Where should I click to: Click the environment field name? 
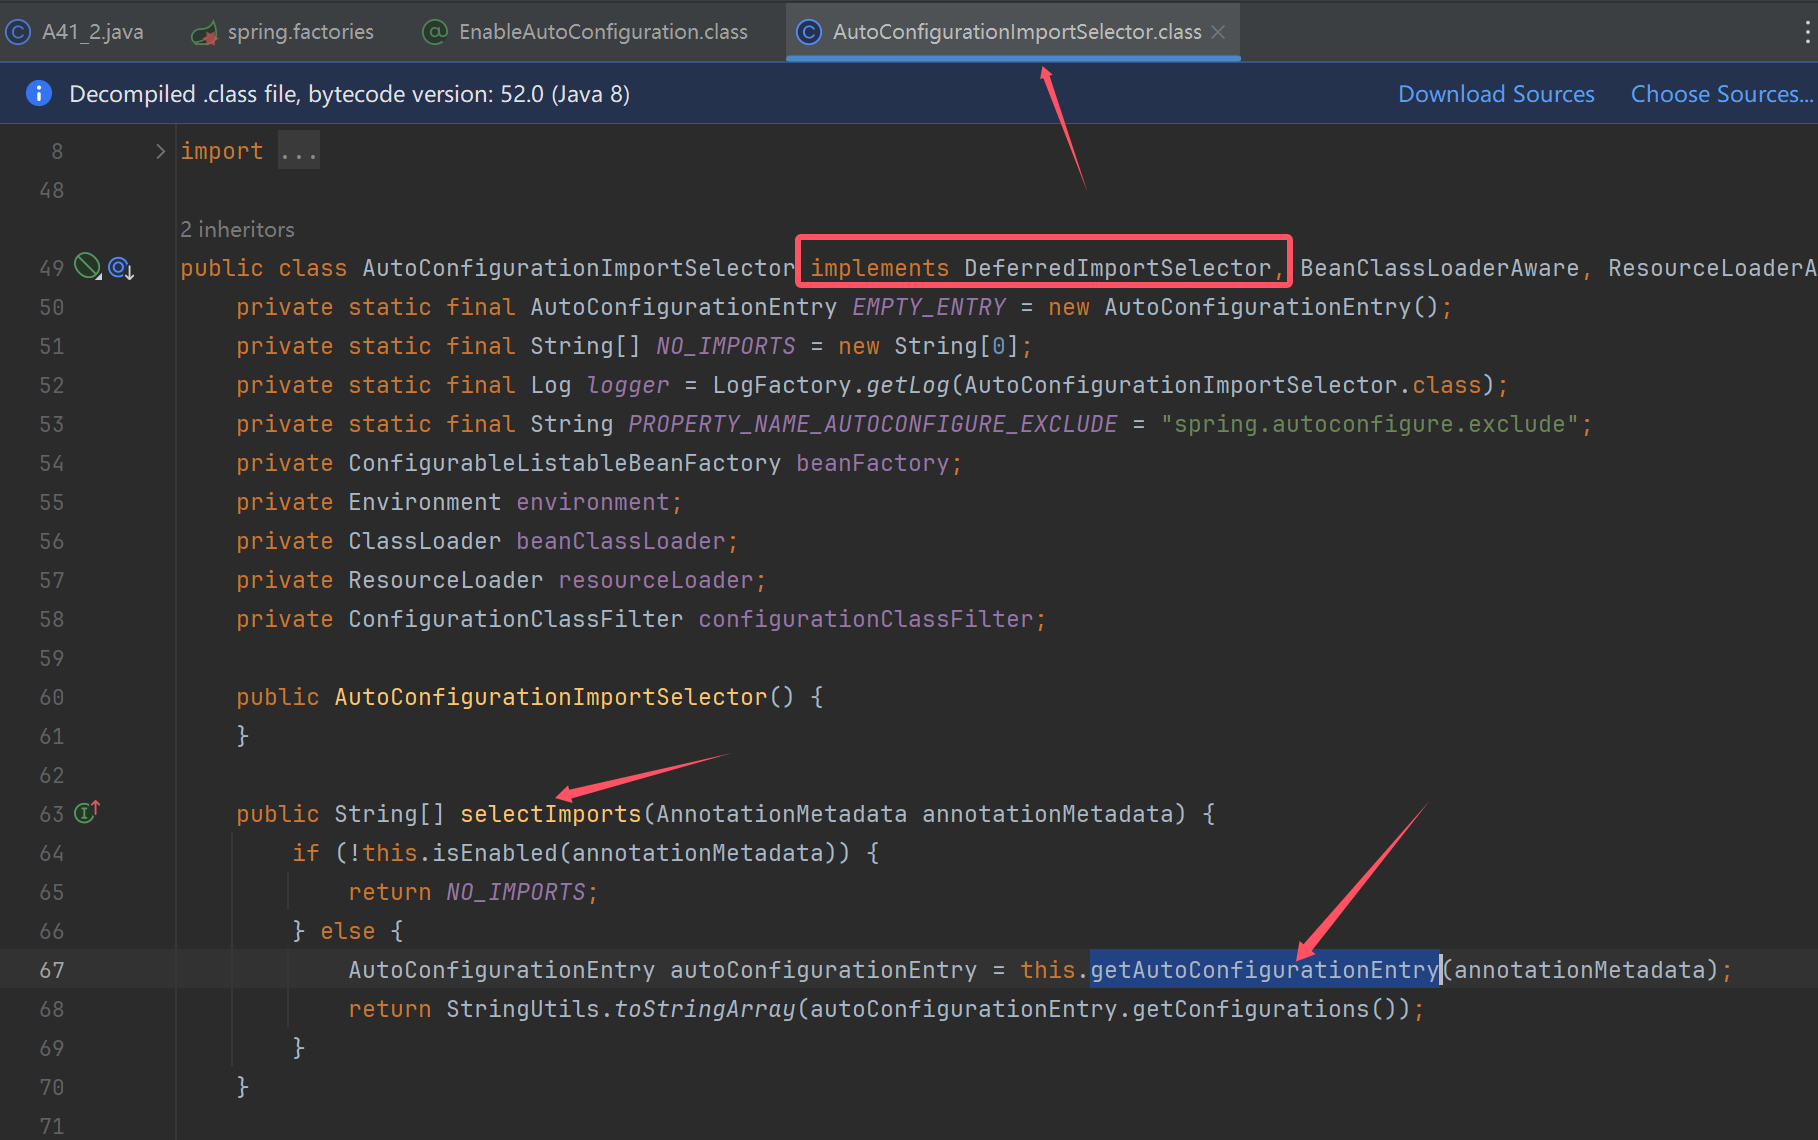pos(592,502)
